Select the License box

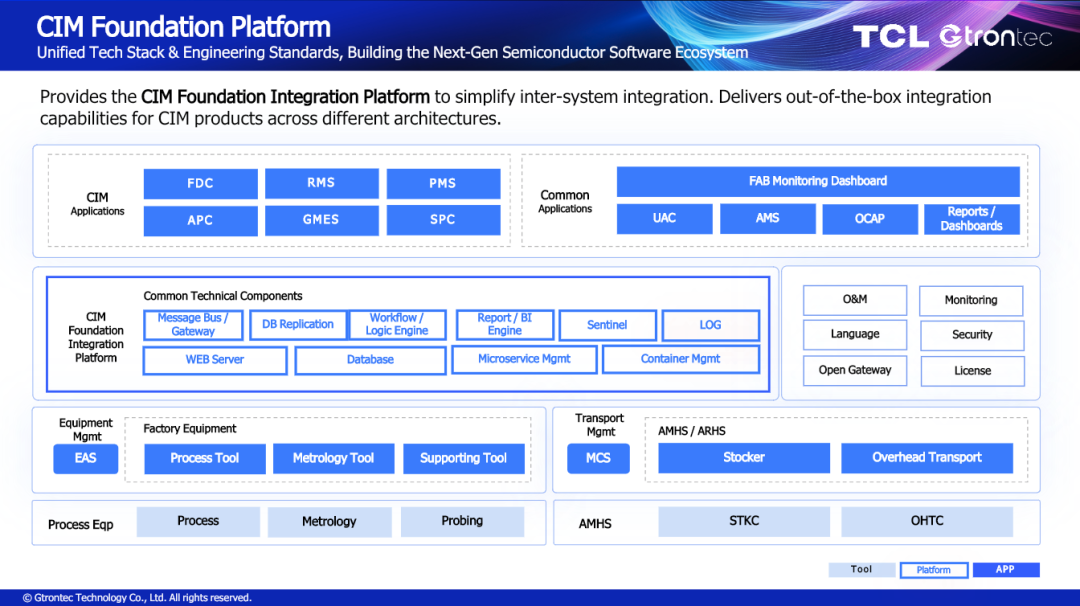tap(973, 371)
